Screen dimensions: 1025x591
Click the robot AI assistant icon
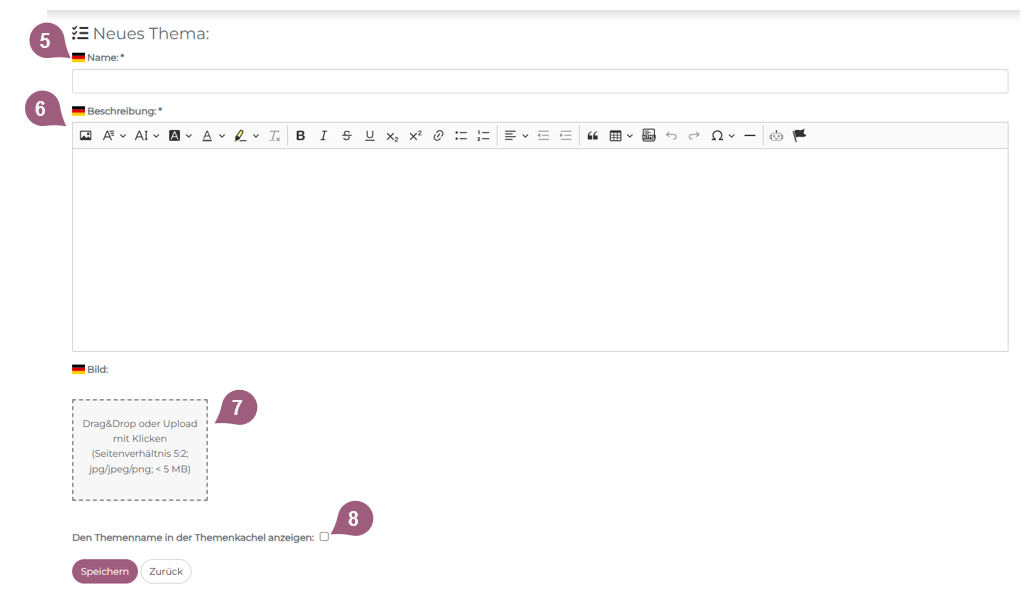tap(776, 136)
